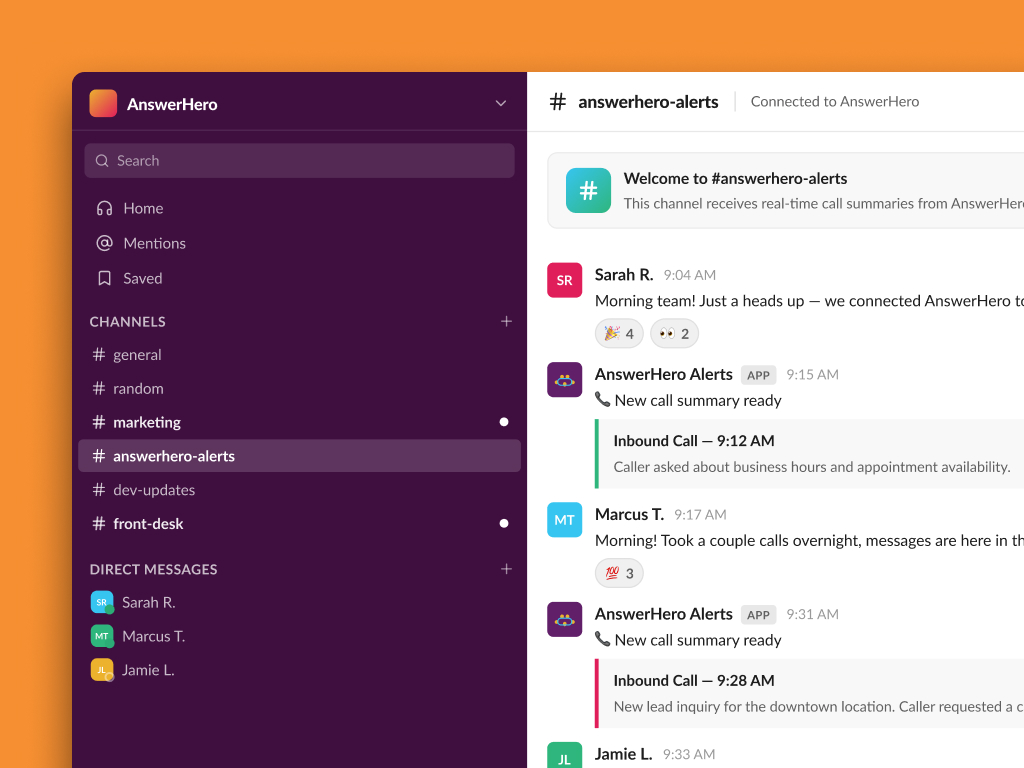Click AnswerHero Alerts app avatar at 9:15 AM
1024x768 pixels.
coord(564,379)
